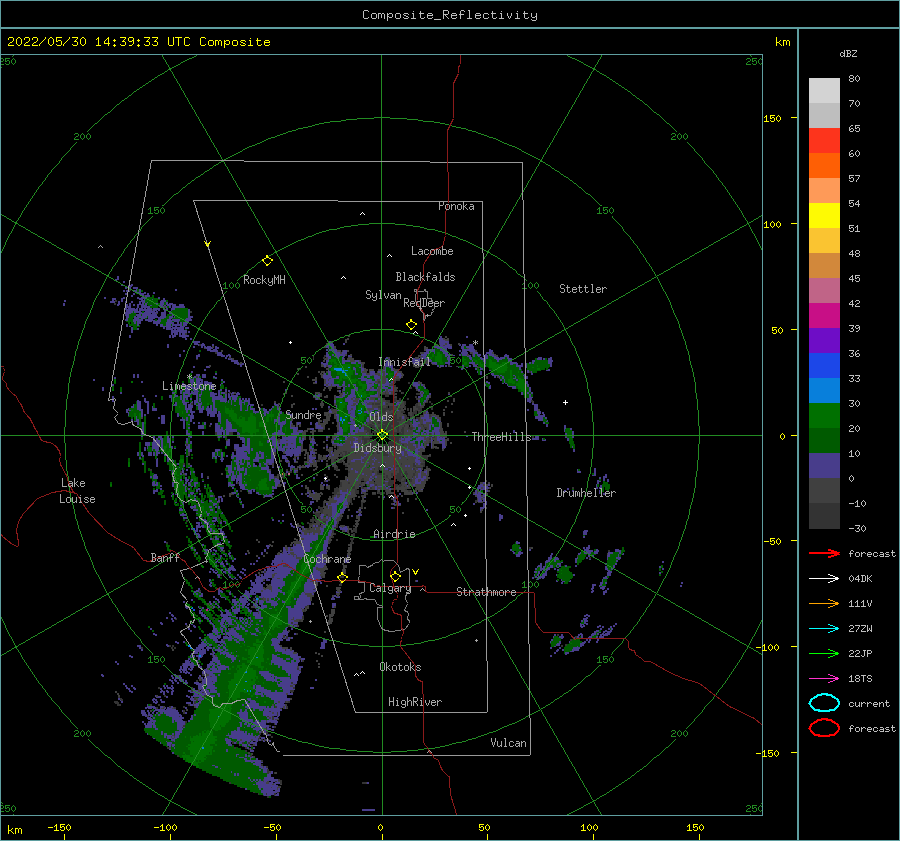The image size is (900, 841).
Task: Click the ThreeHills label
Action: click(x=502, y=437)
